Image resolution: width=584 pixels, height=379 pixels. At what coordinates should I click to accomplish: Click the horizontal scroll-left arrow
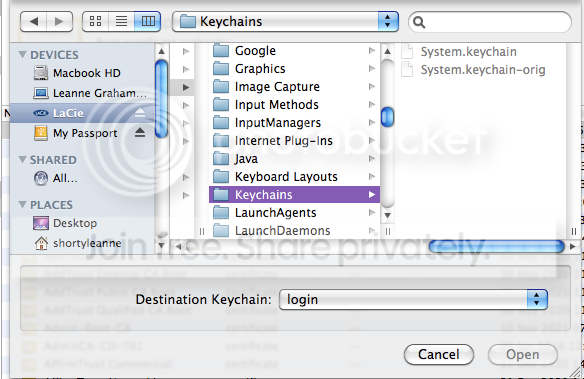(x=179, y=246)
